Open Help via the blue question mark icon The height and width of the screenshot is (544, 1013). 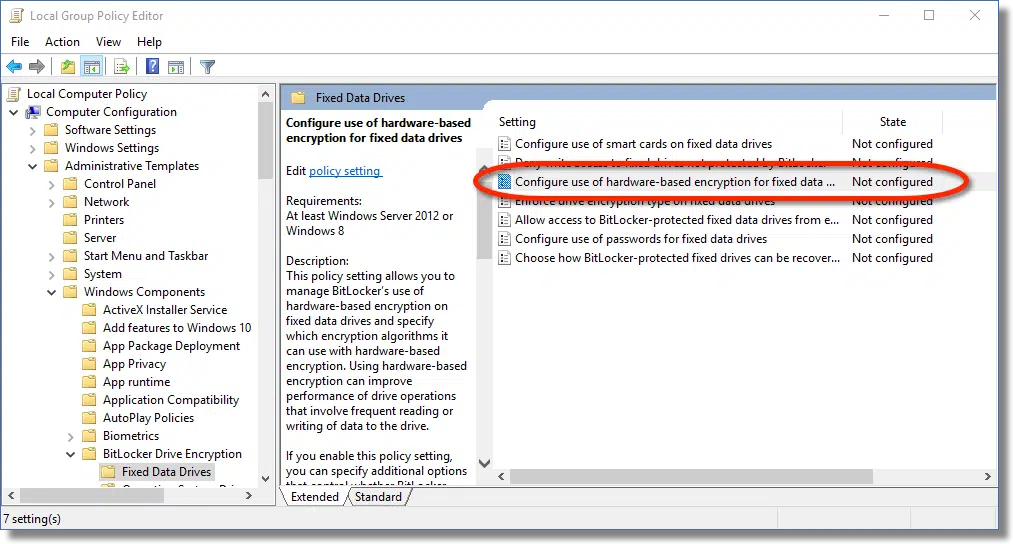pos(152,67)
